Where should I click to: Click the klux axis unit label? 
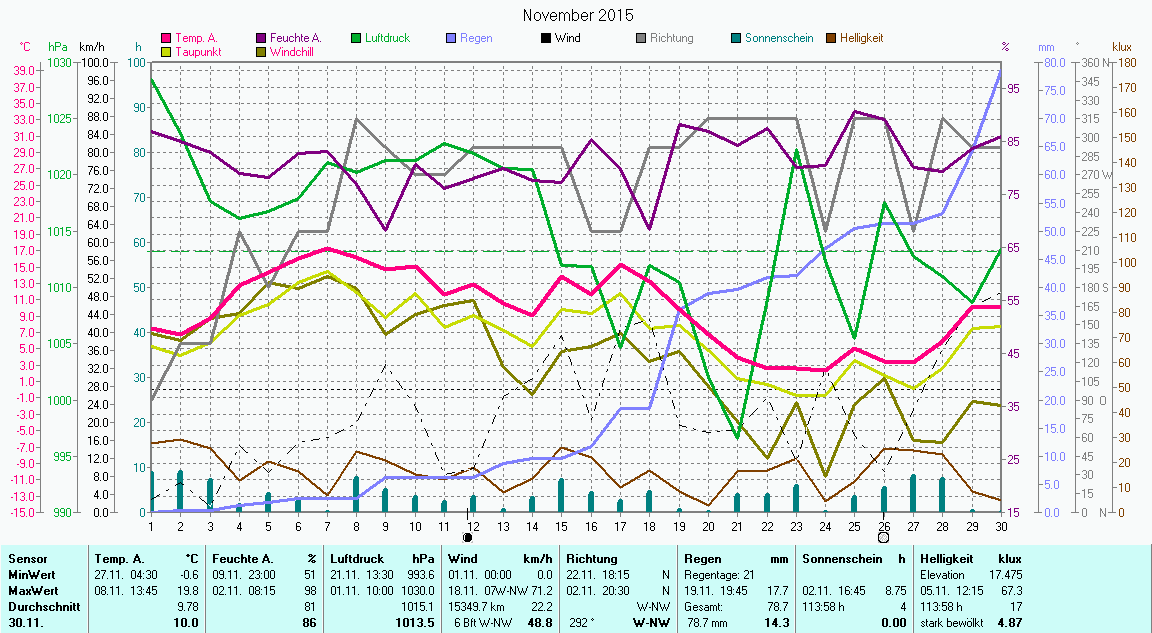[x=1121, y=47]
